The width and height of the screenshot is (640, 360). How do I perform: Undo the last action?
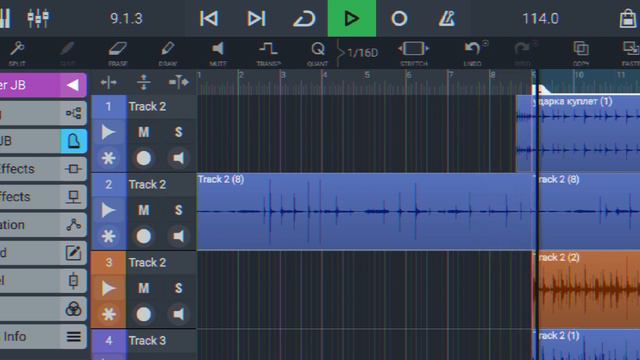click(473, 53)
